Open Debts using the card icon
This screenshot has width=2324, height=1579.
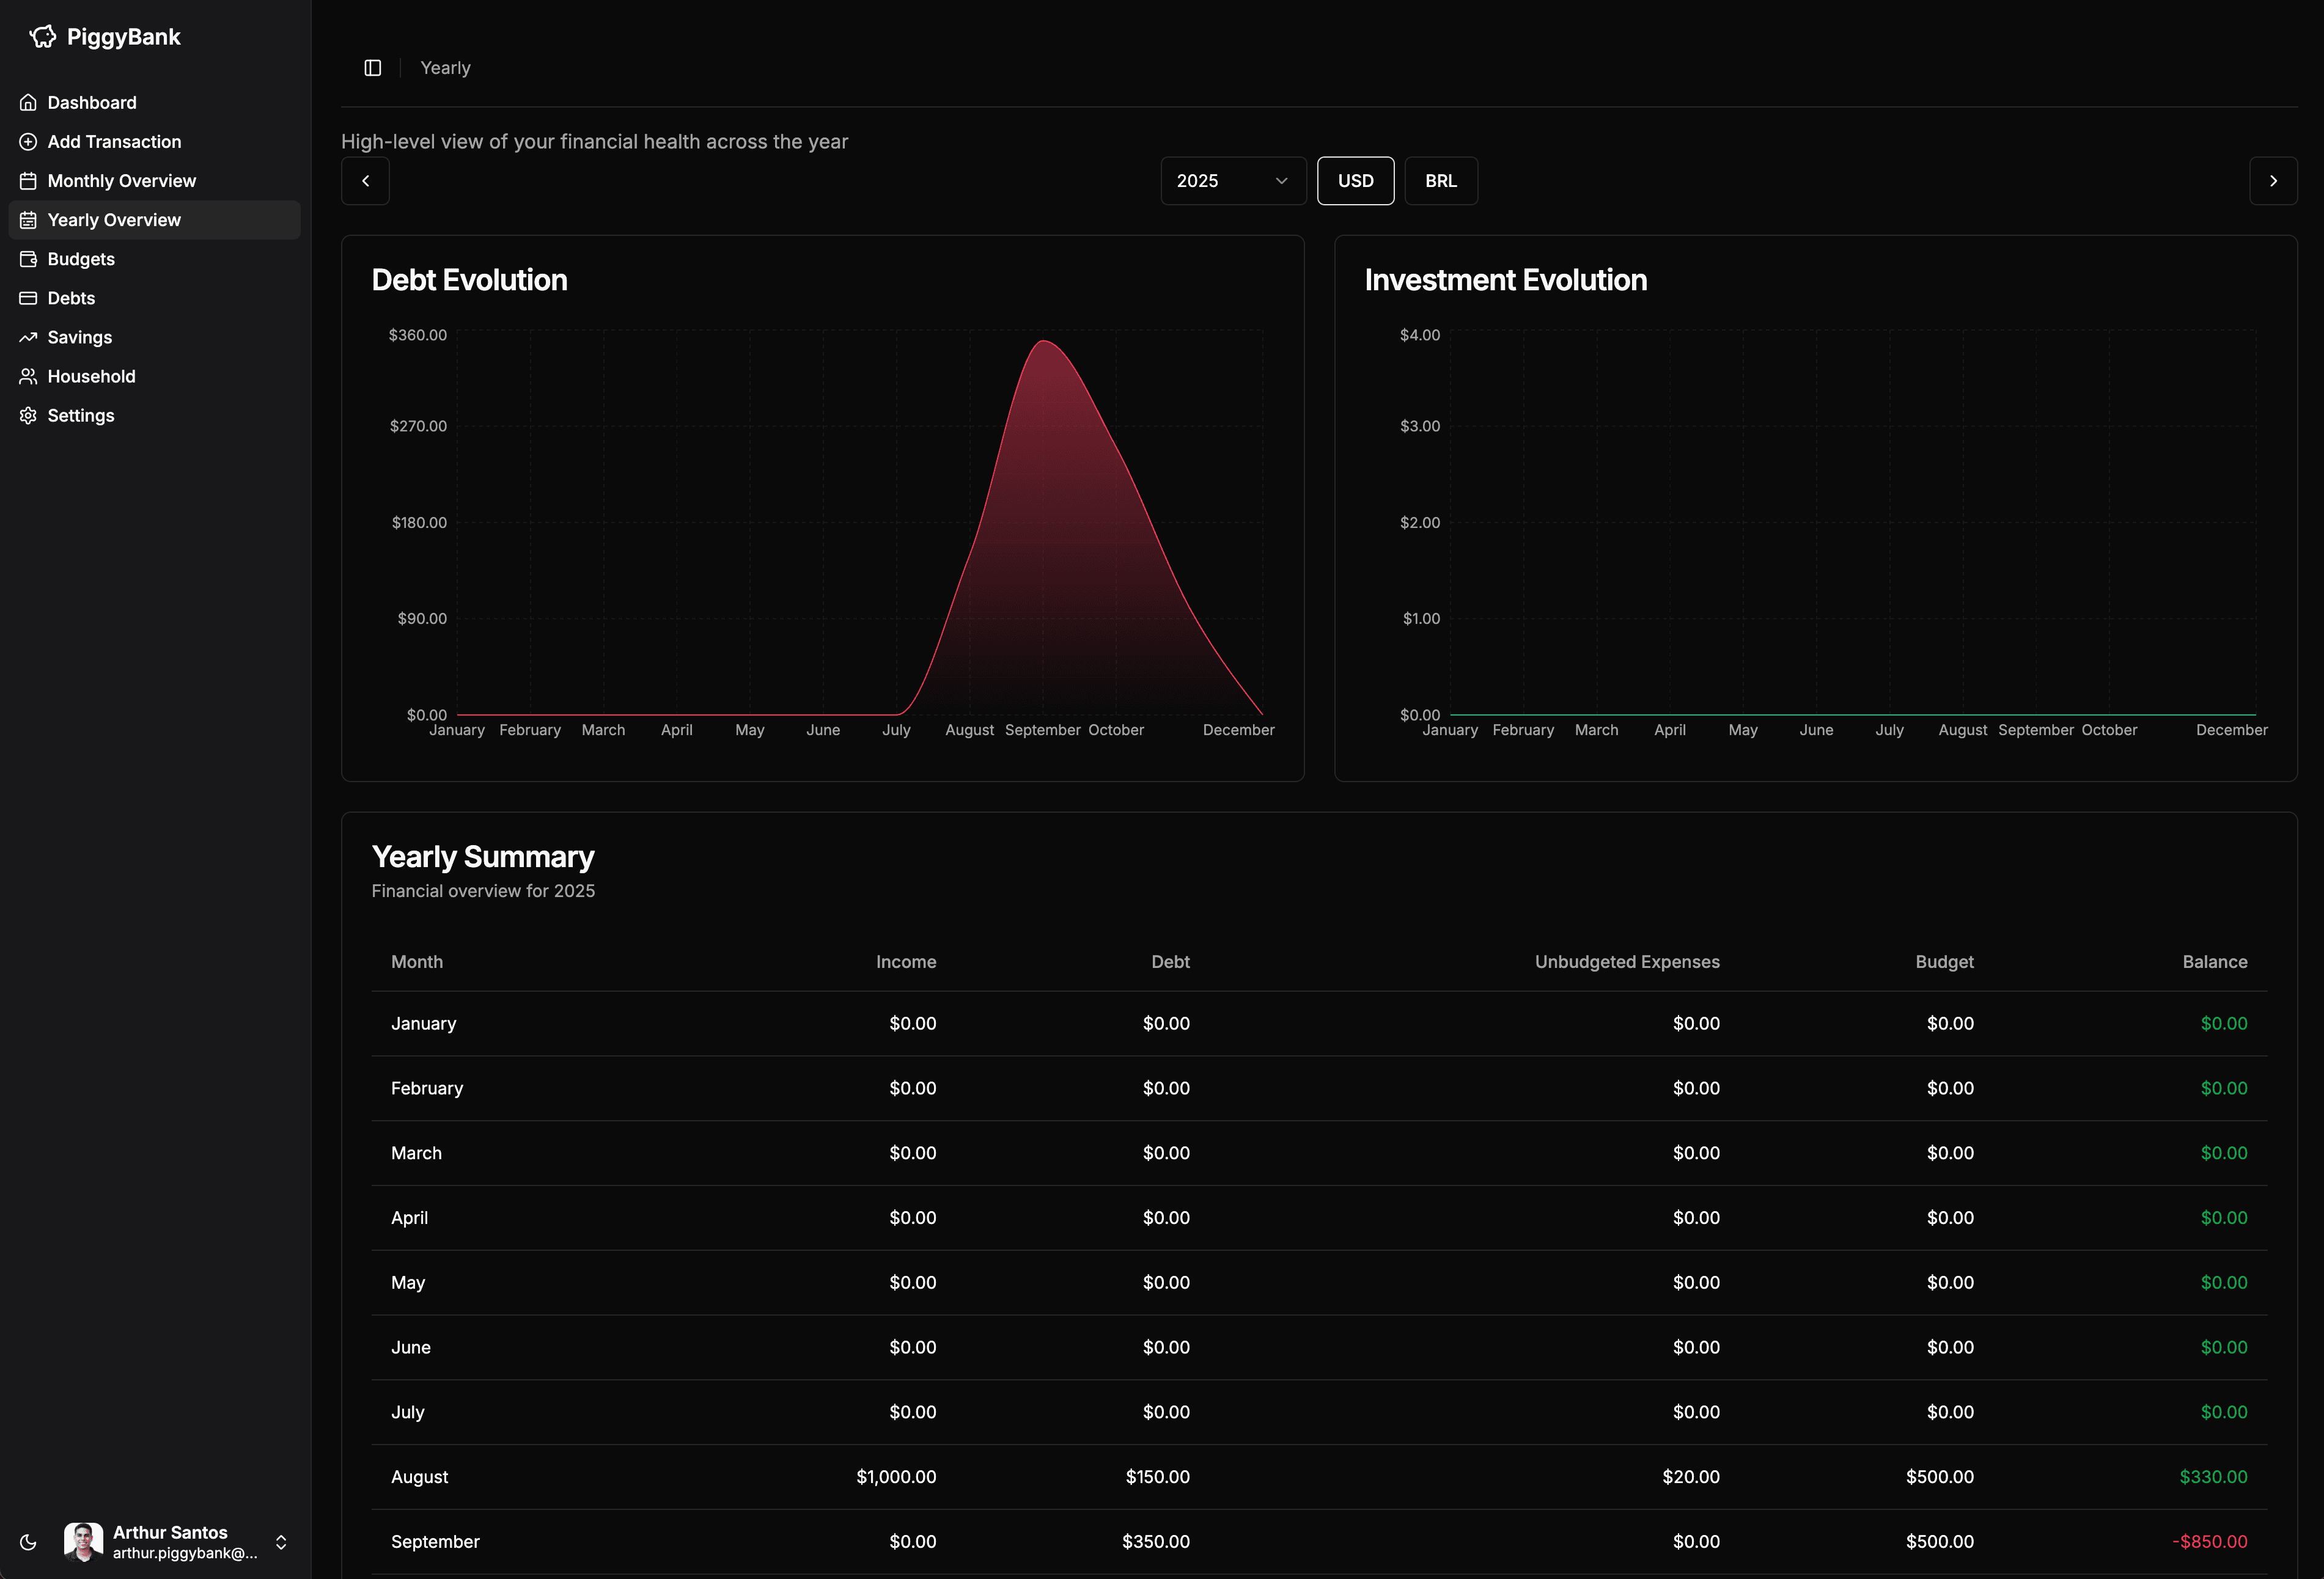pyautogui.click(x=27, y=297)
